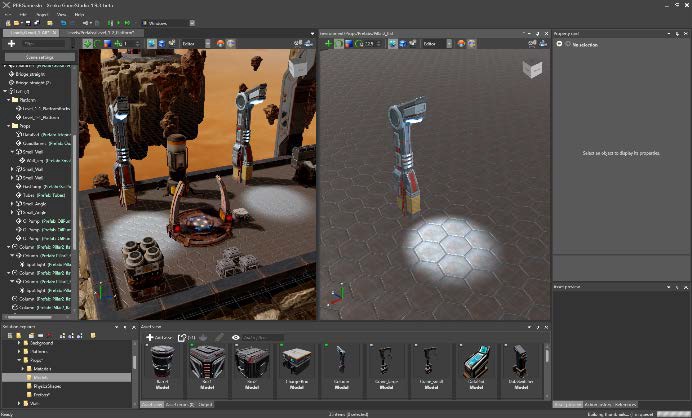The image size is (692, 418).
Task: Click the green Play button in main toolbar
Action: (119, 22)
